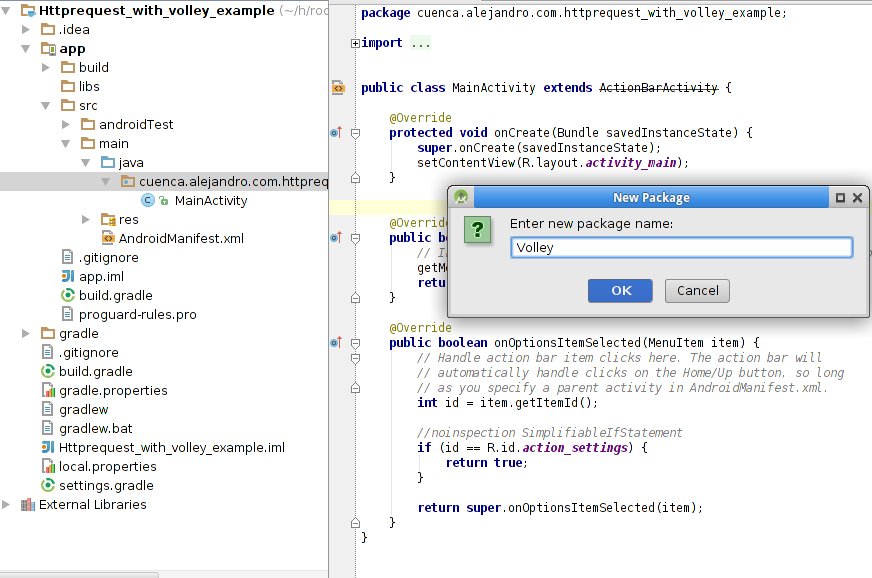Click the gradle.properties file icon
The height and width of the screenshot is (578, 872).
pyautogui.click(x=48, y=390)
